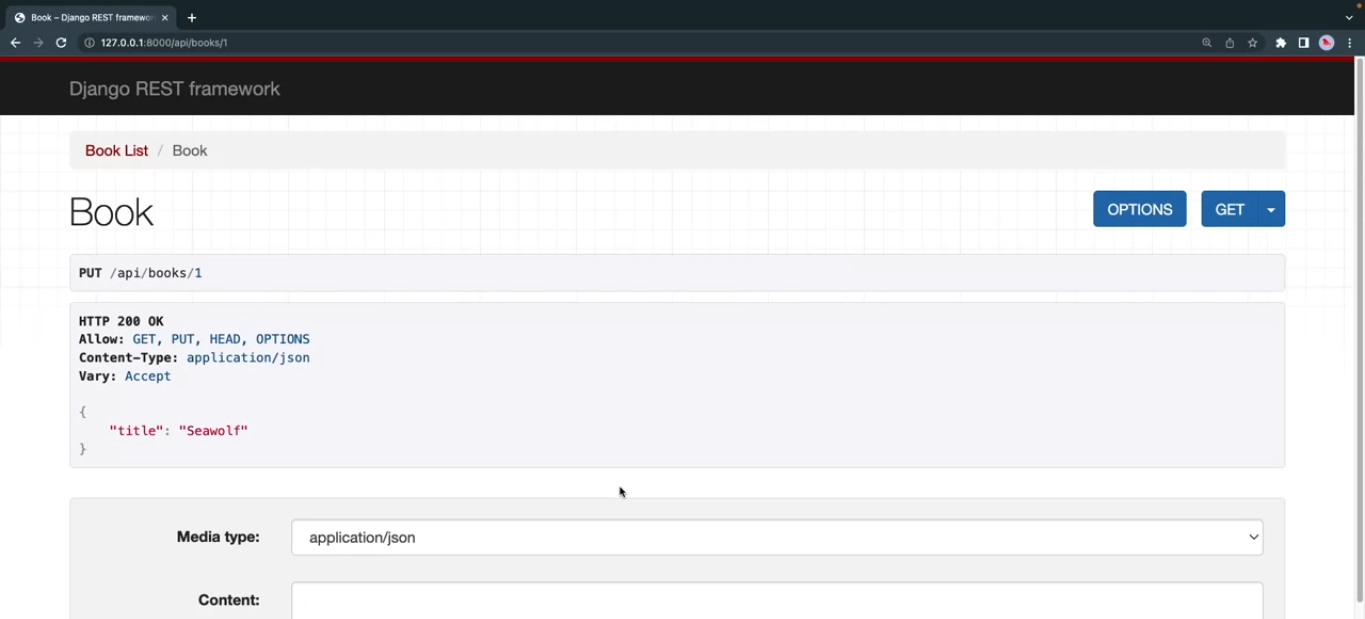
Task: Open the Chrome three-dot menu
Action: tap(1350, 43)
